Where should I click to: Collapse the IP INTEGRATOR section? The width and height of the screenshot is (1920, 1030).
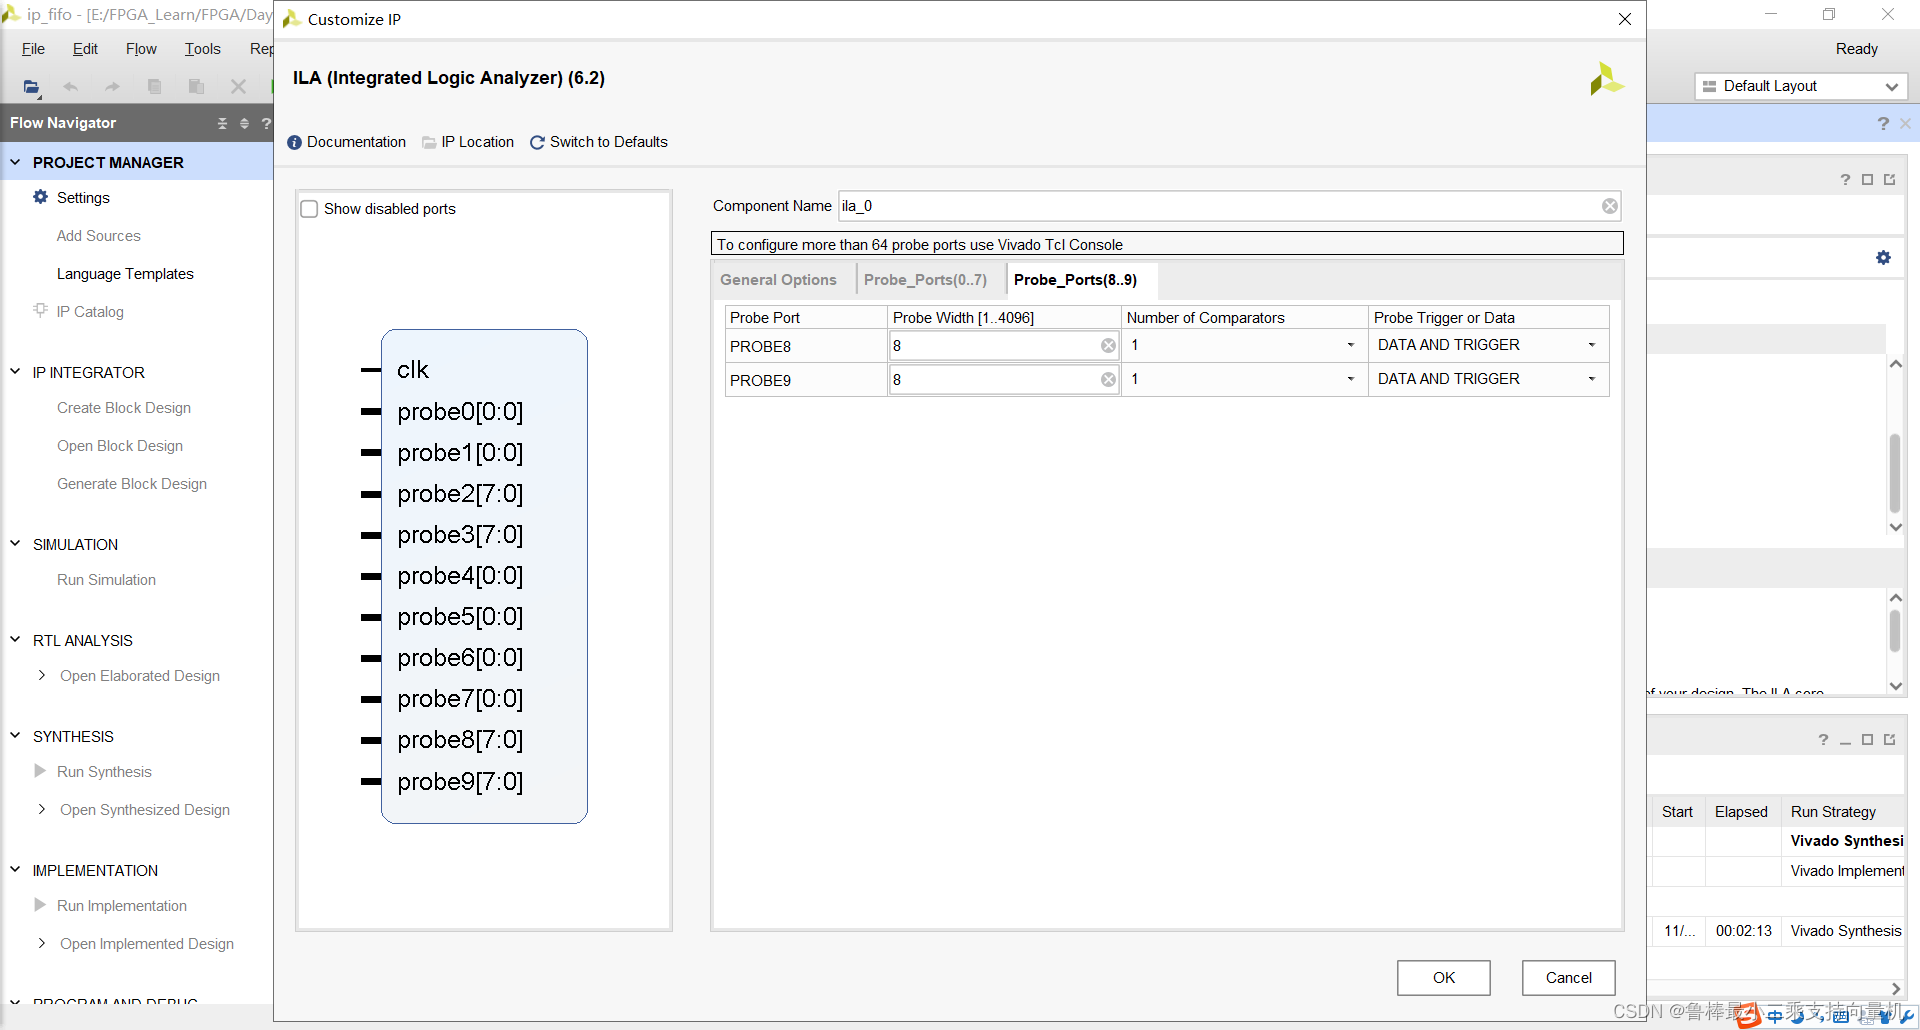click(15, 372)
